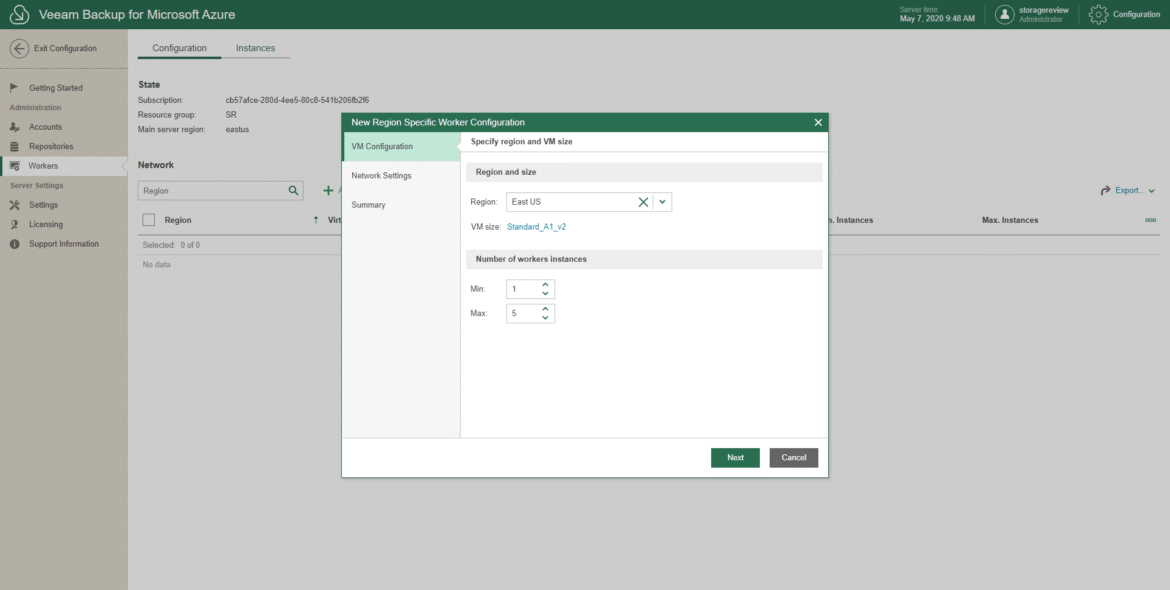Image resolution: width=1170 pixels, height=590 pixels.
Task: Click the Export... button label
Action: 1130,191
